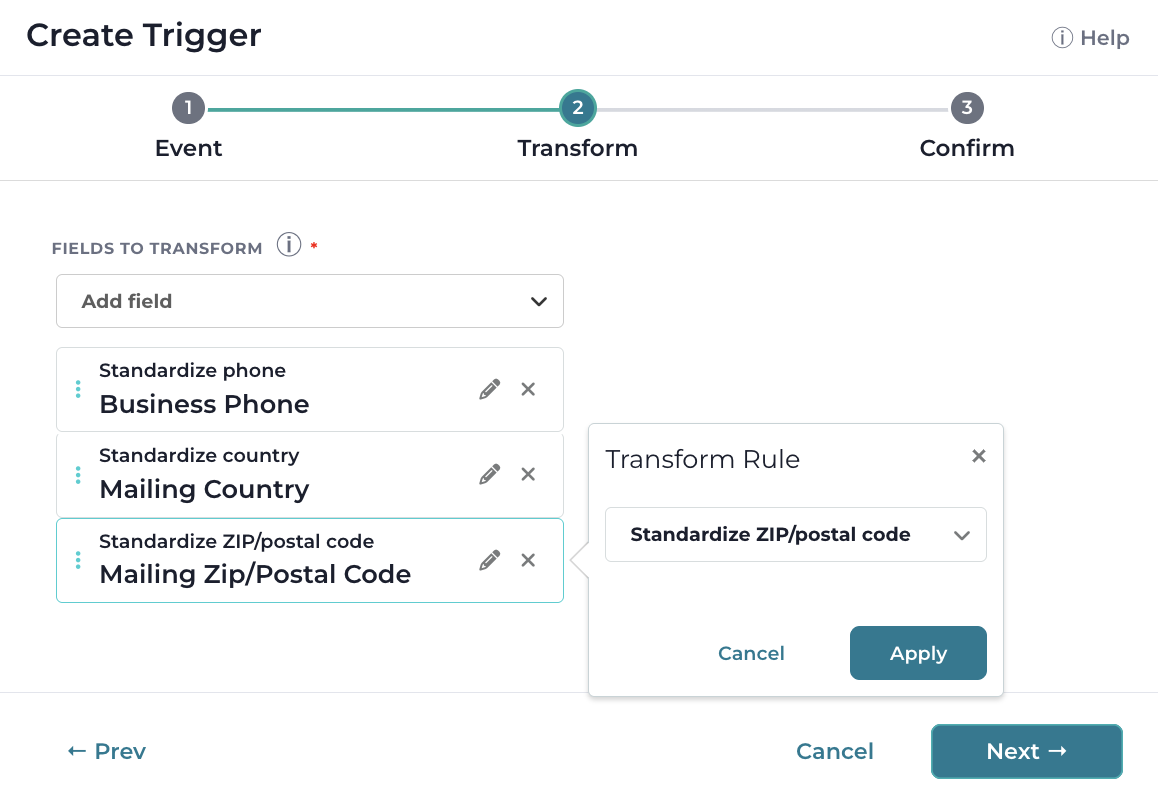The width and height of the screenshot is (1158, 800).
Task: Grab the Business Phone drag handle
Action: (x=78, y=389)
